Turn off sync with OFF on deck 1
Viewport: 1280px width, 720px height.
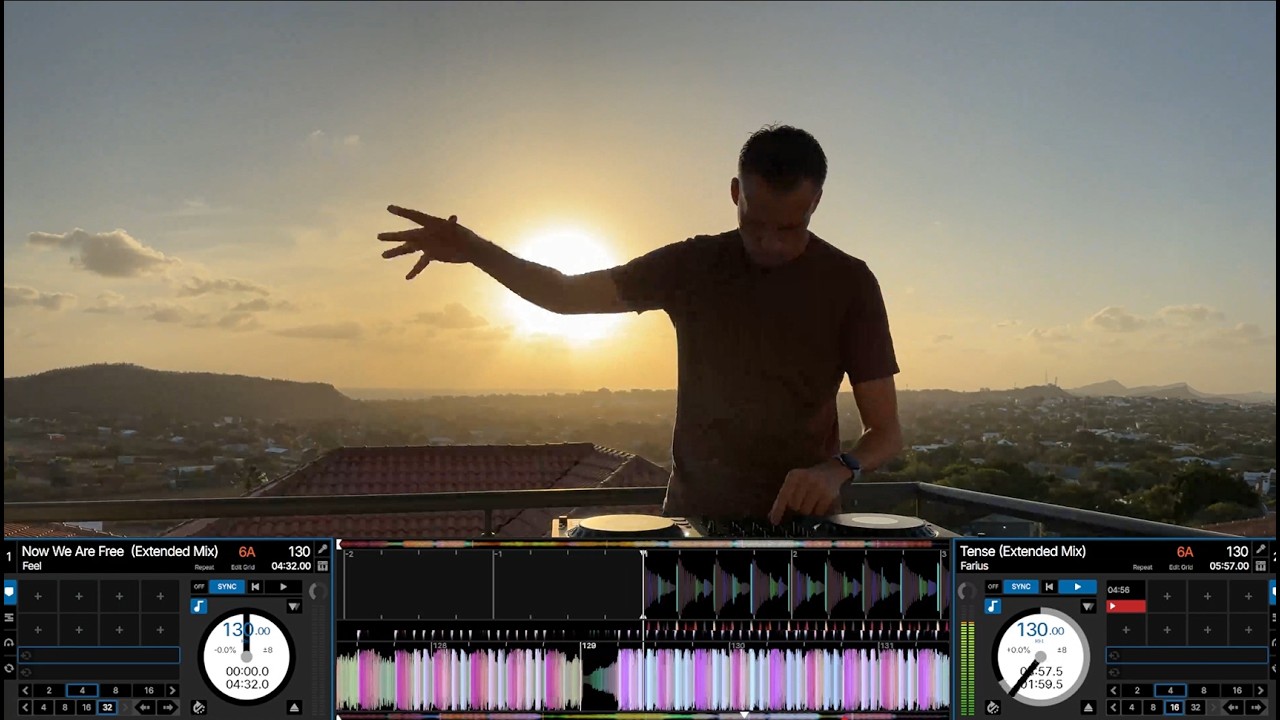point(199,587)
